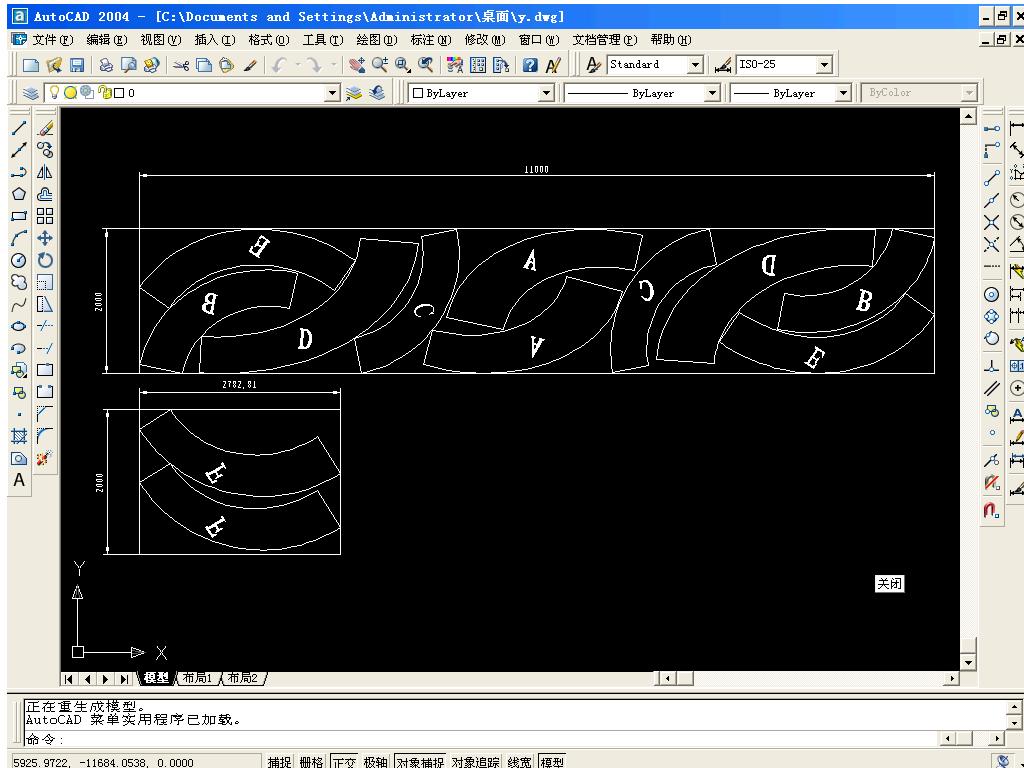This screenshot has height=768, width=1024.
Task: Expand the layer 0 dropdown list
Action: click(x=332, y=93)
